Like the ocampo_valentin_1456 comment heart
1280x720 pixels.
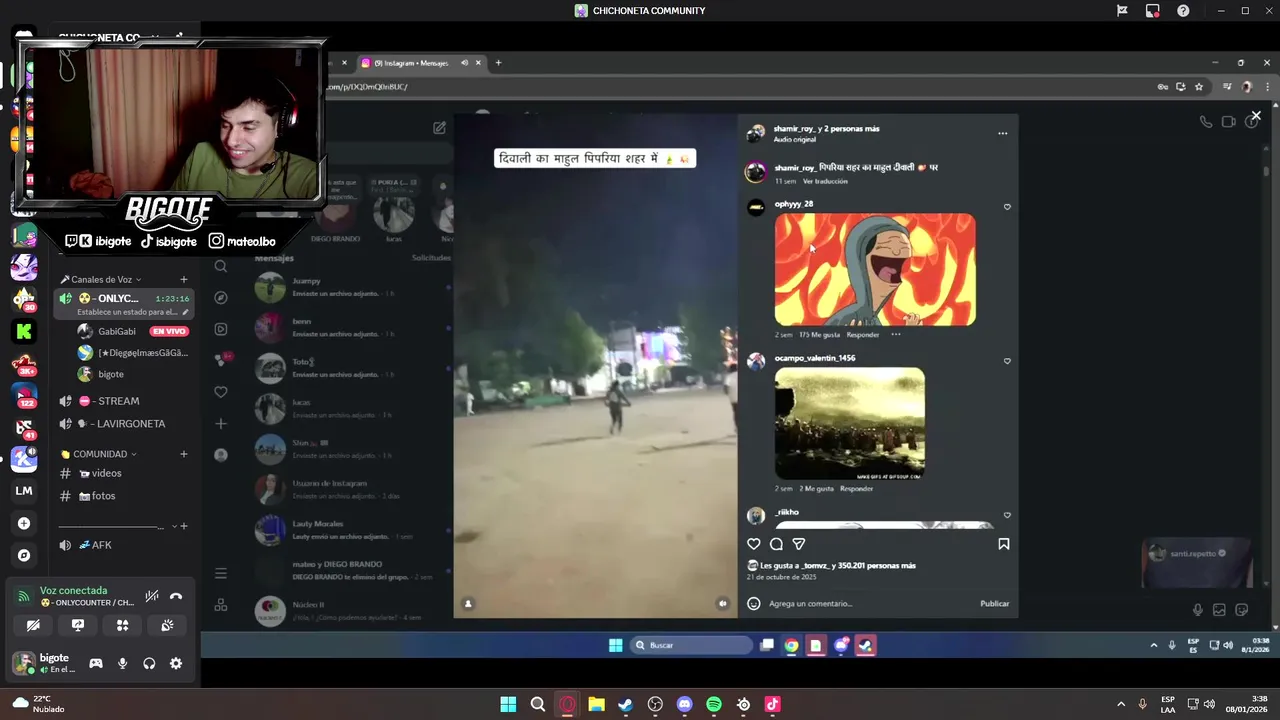(1007, 361)
